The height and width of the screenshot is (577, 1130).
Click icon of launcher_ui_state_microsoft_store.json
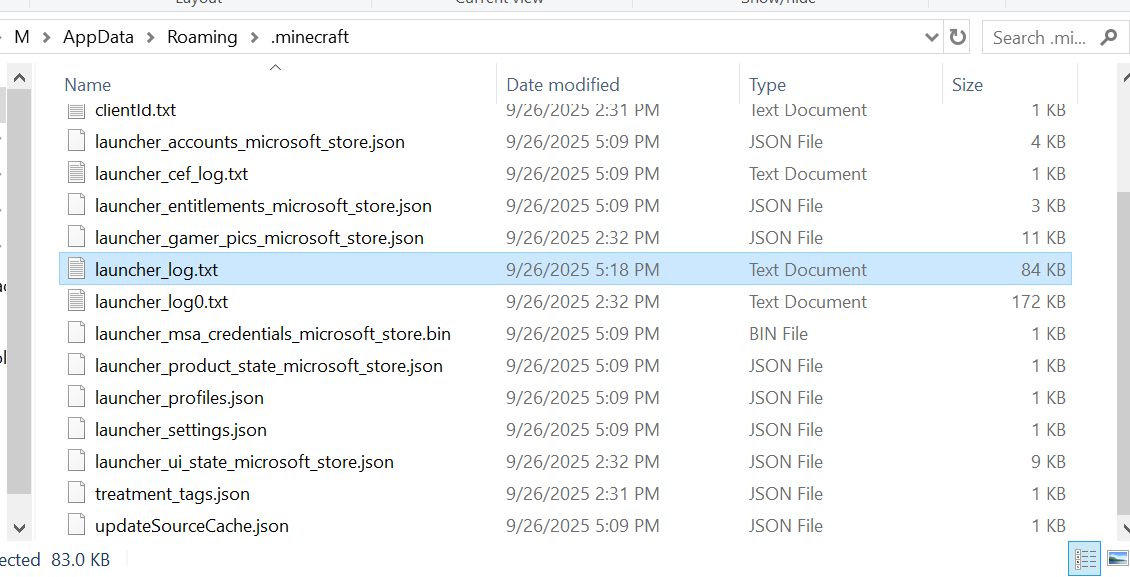(x=76, y=461)
